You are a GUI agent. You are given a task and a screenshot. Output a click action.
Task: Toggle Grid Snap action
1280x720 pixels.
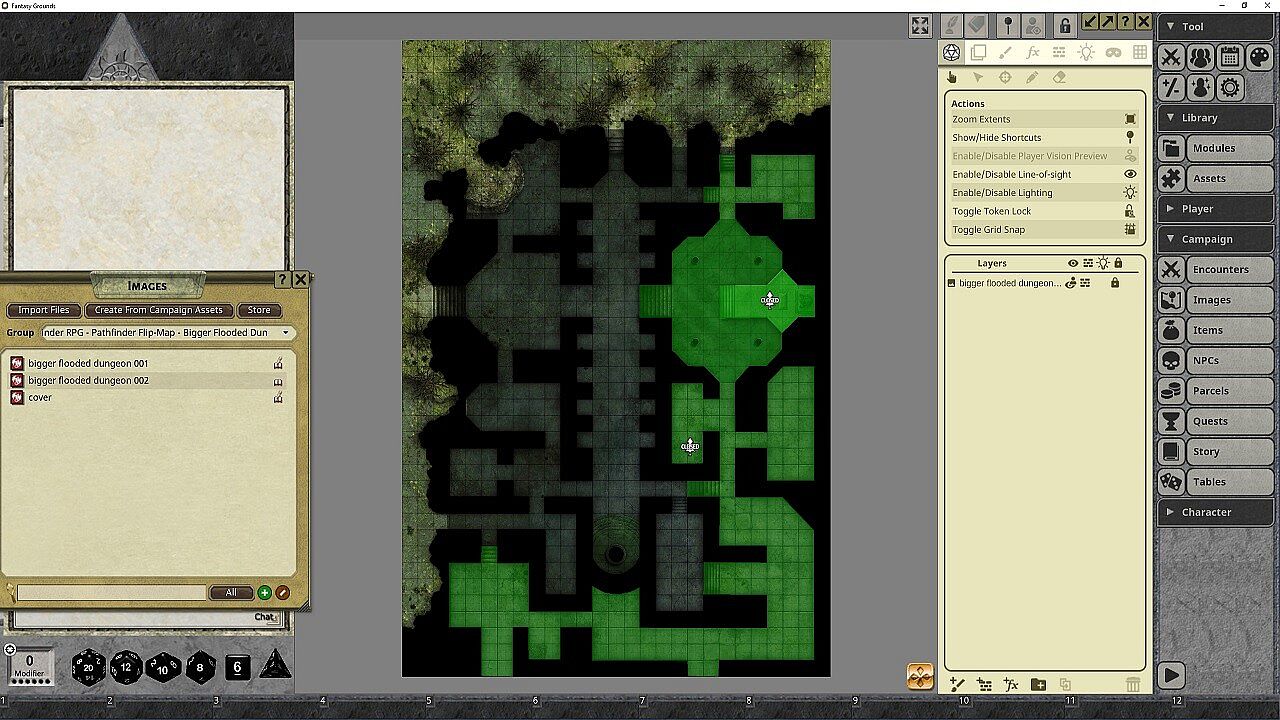(x=1044, y=230)
